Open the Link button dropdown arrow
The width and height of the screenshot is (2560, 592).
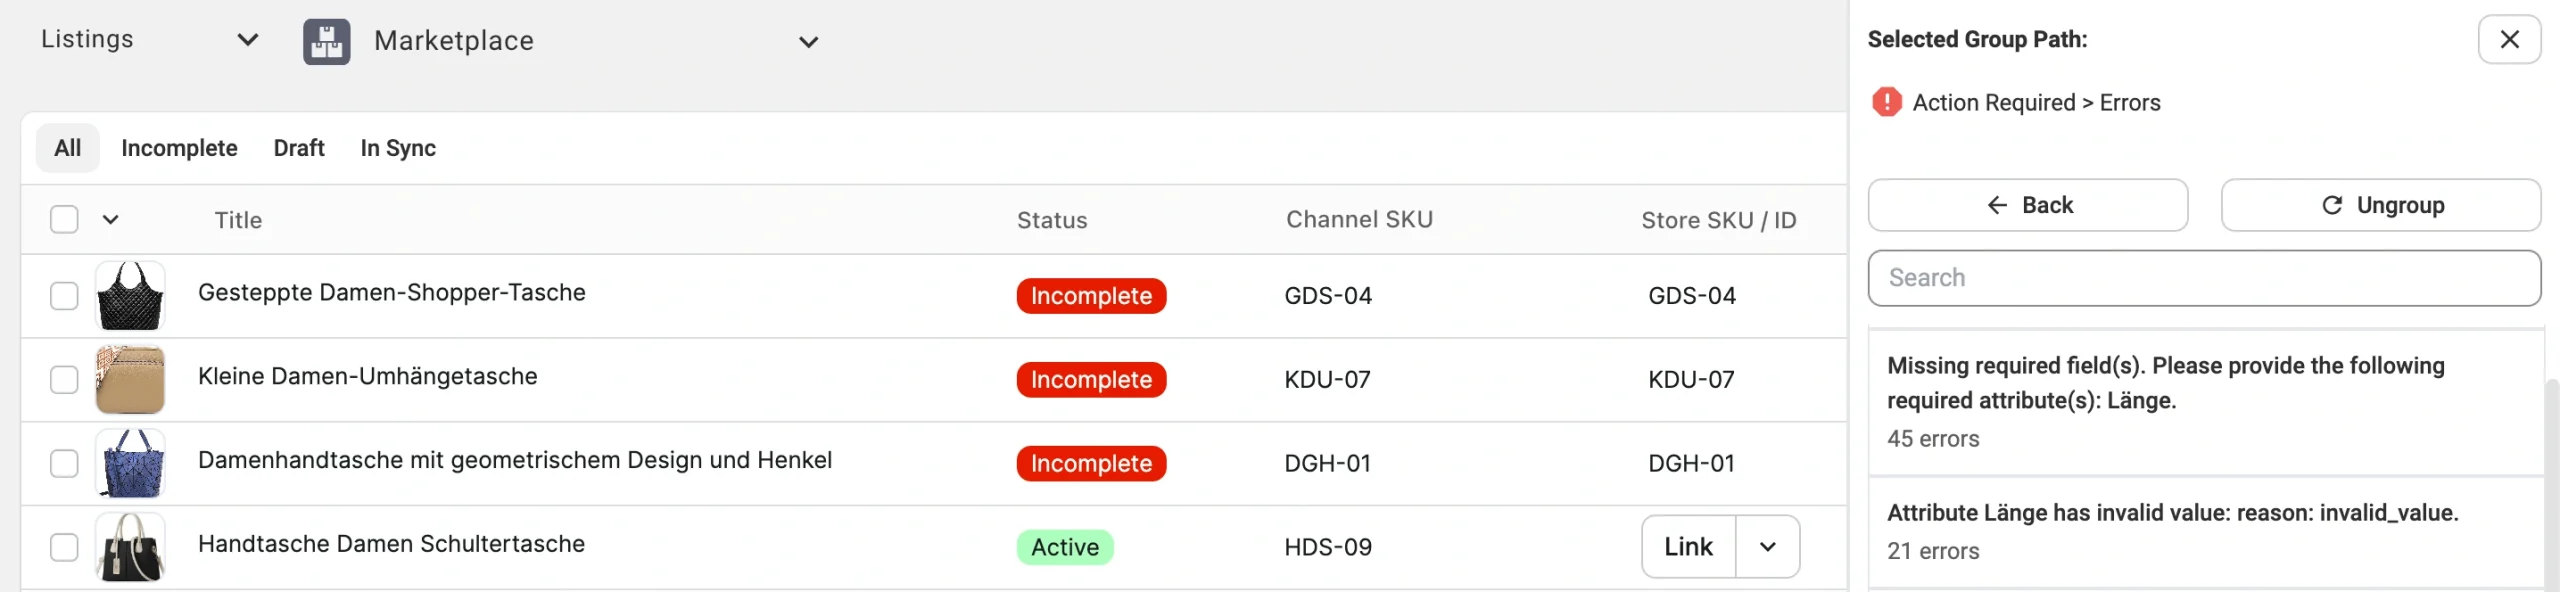pyautogui.click(x=1767, y=547)
